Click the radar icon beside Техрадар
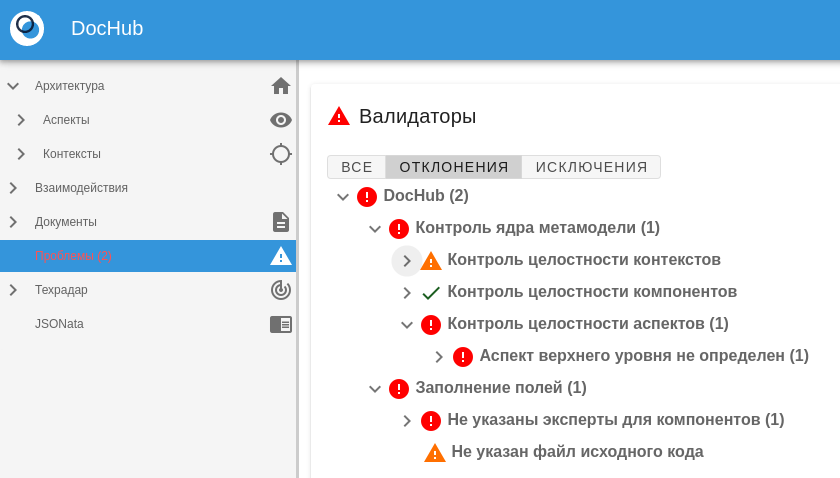 (x=281, y=290)
